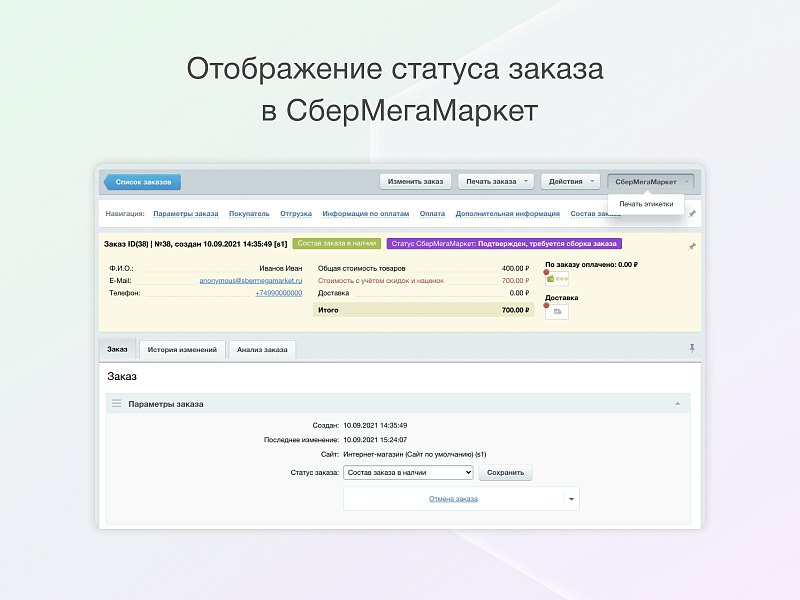Select Печать этикетки menu item
Screen dimensions: 800x600
pyautogui.click(x=645, y=204)
